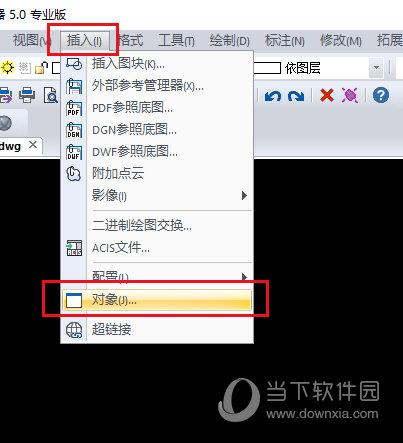Toggle the layer freeze icon
This screenshot has width=403, height=443.
[x=24, y=68]
